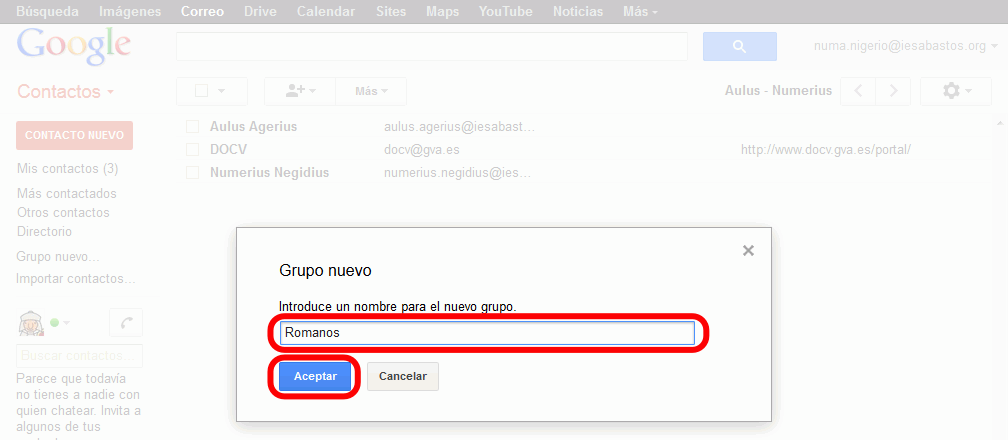The height and width of the screenshot is (440, 1008).
Task: Open the settings gear menu
Action: [x=957, y=91]
